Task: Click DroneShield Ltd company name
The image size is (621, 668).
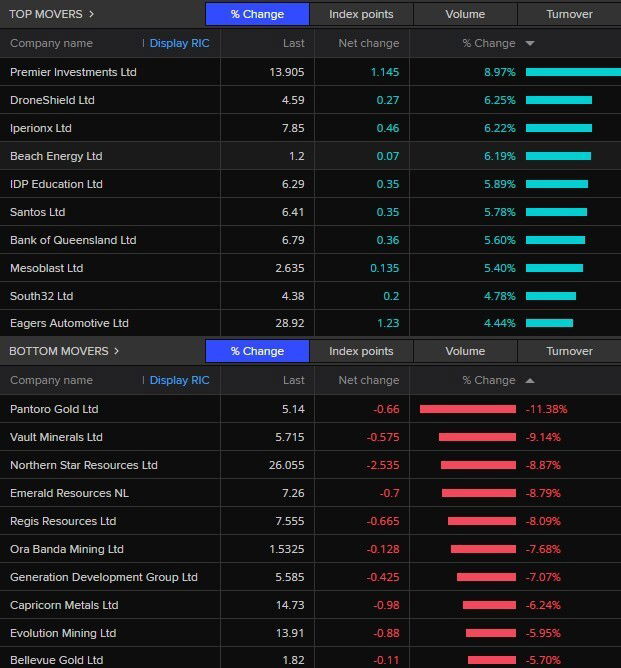Action: tap(52, 100)
